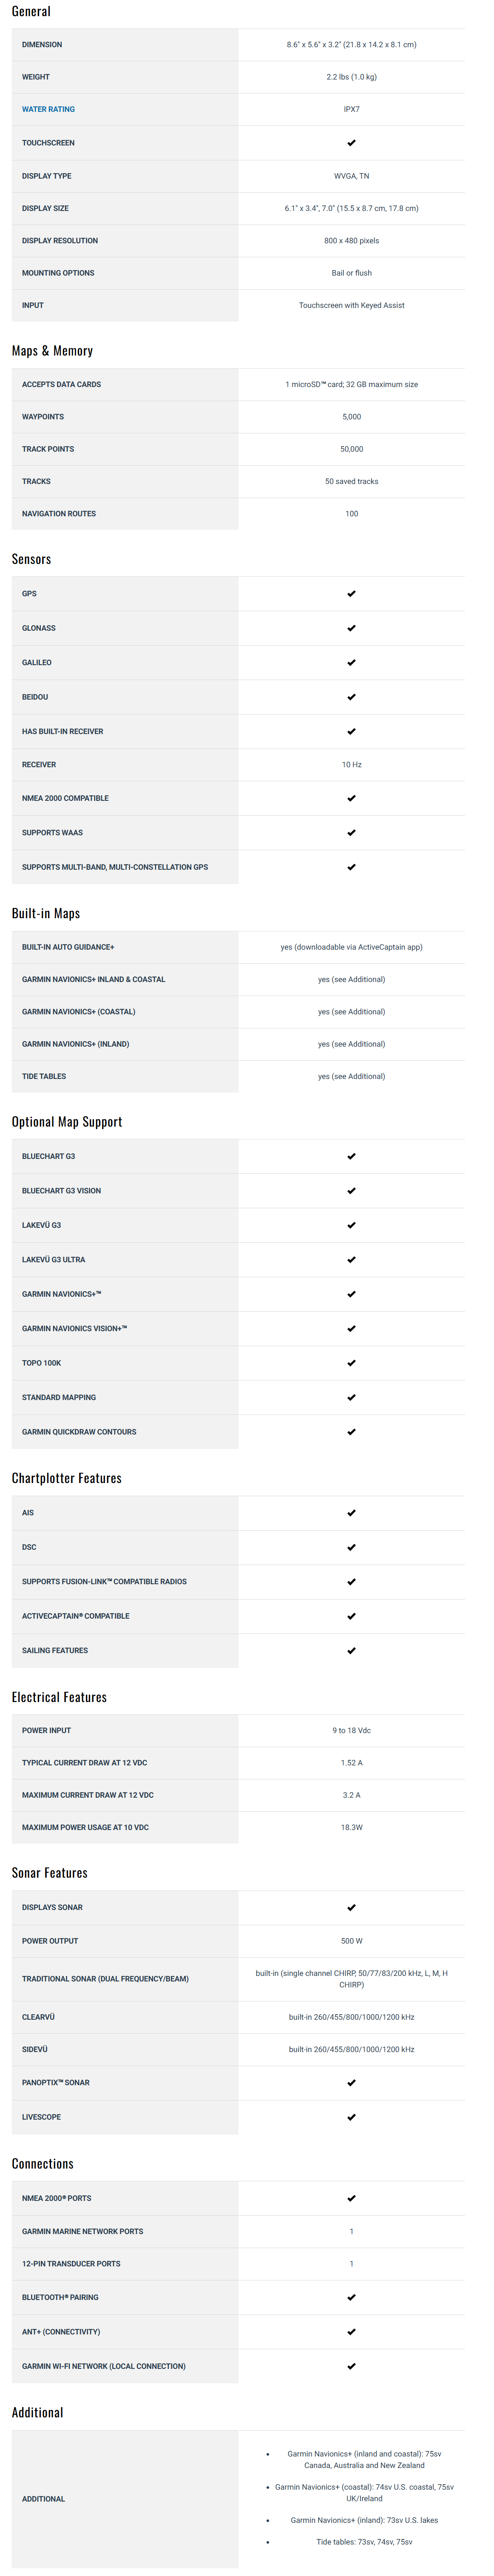The width and height of the screenshot is (494, 2576).
Task: Click the BlueChart G3 Vision checkmark
Action: pos(351,1191)
